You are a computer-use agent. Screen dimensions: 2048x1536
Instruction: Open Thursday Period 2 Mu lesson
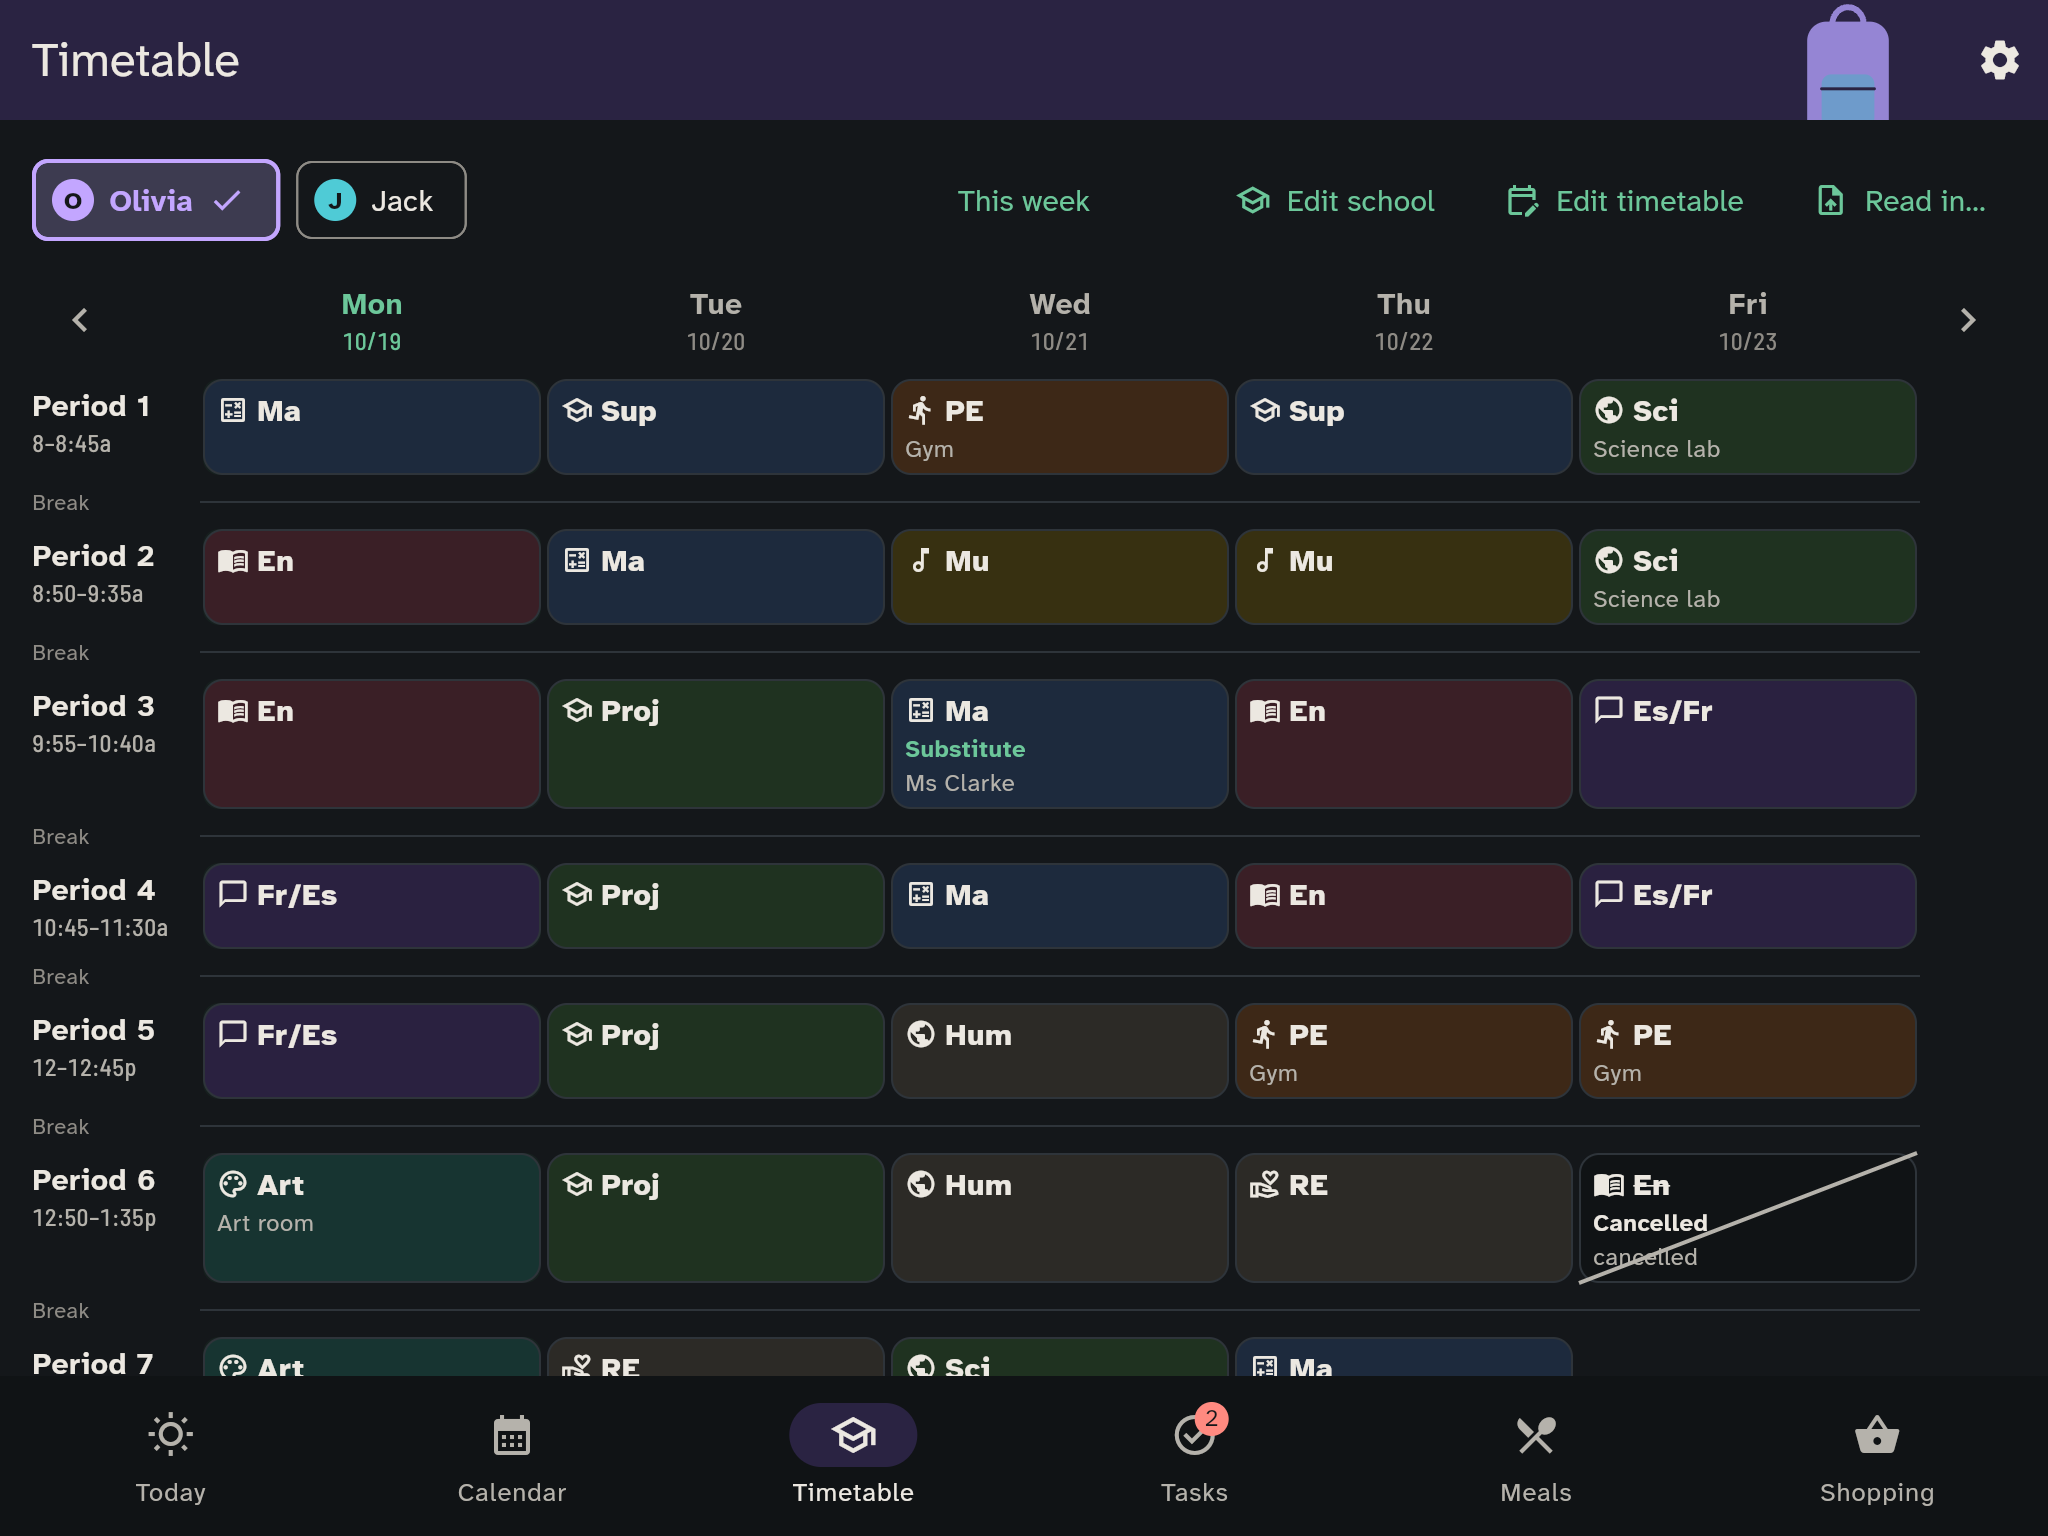(1404, 577)
